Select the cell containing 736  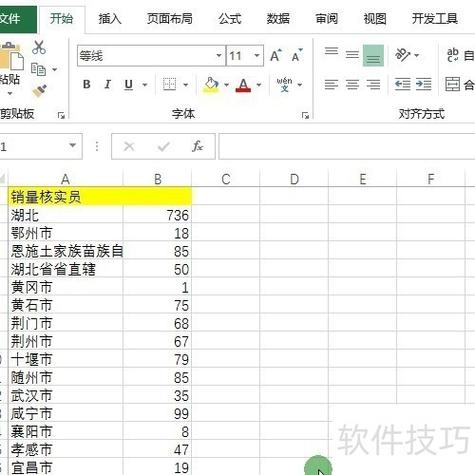pyautogui.click(x=158, y=215)
